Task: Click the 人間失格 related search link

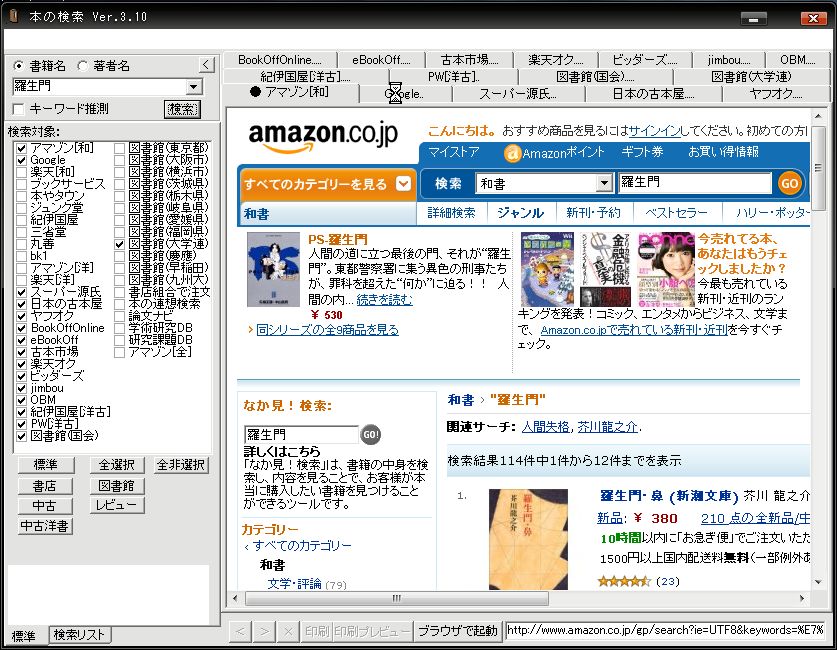Action: click(x=545, y=427)
